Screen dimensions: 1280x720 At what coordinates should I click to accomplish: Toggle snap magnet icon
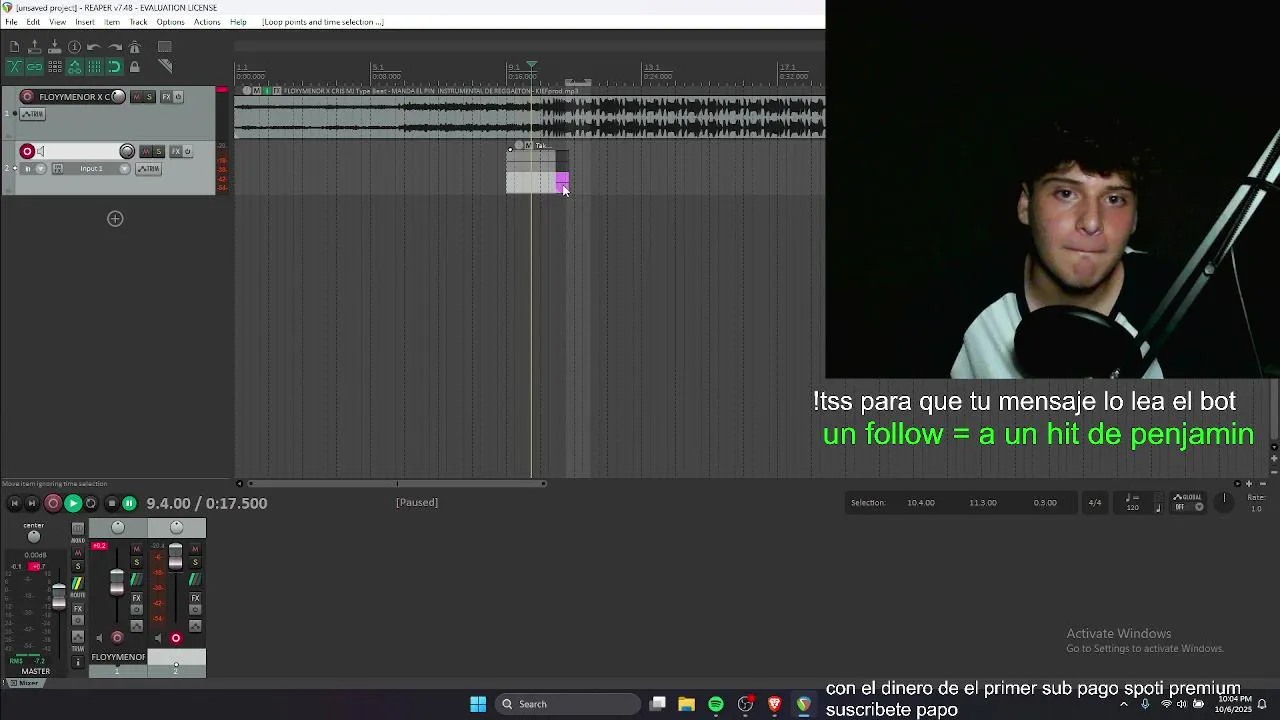pyautogui.click(x=114, y=67)
